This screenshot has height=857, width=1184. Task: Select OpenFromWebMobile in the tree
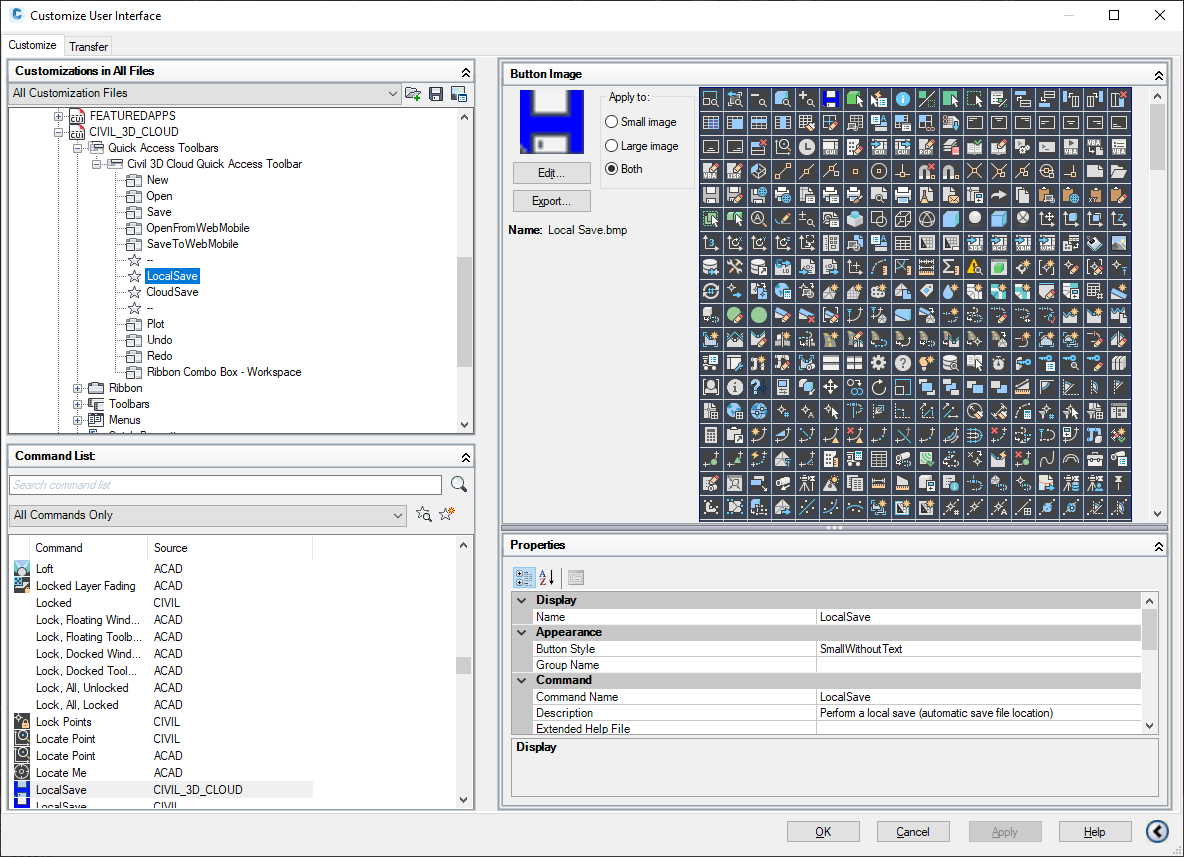(x=198, y=228)
